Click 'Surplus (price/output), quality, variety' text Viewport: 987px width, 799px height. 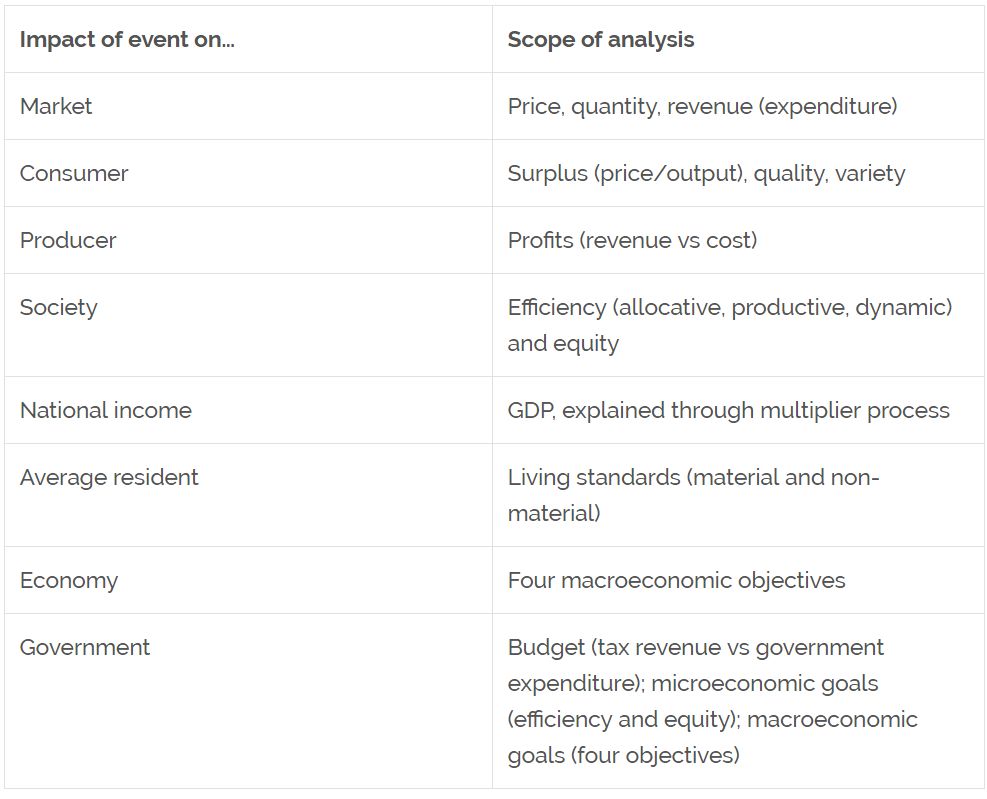click(706, 174)
